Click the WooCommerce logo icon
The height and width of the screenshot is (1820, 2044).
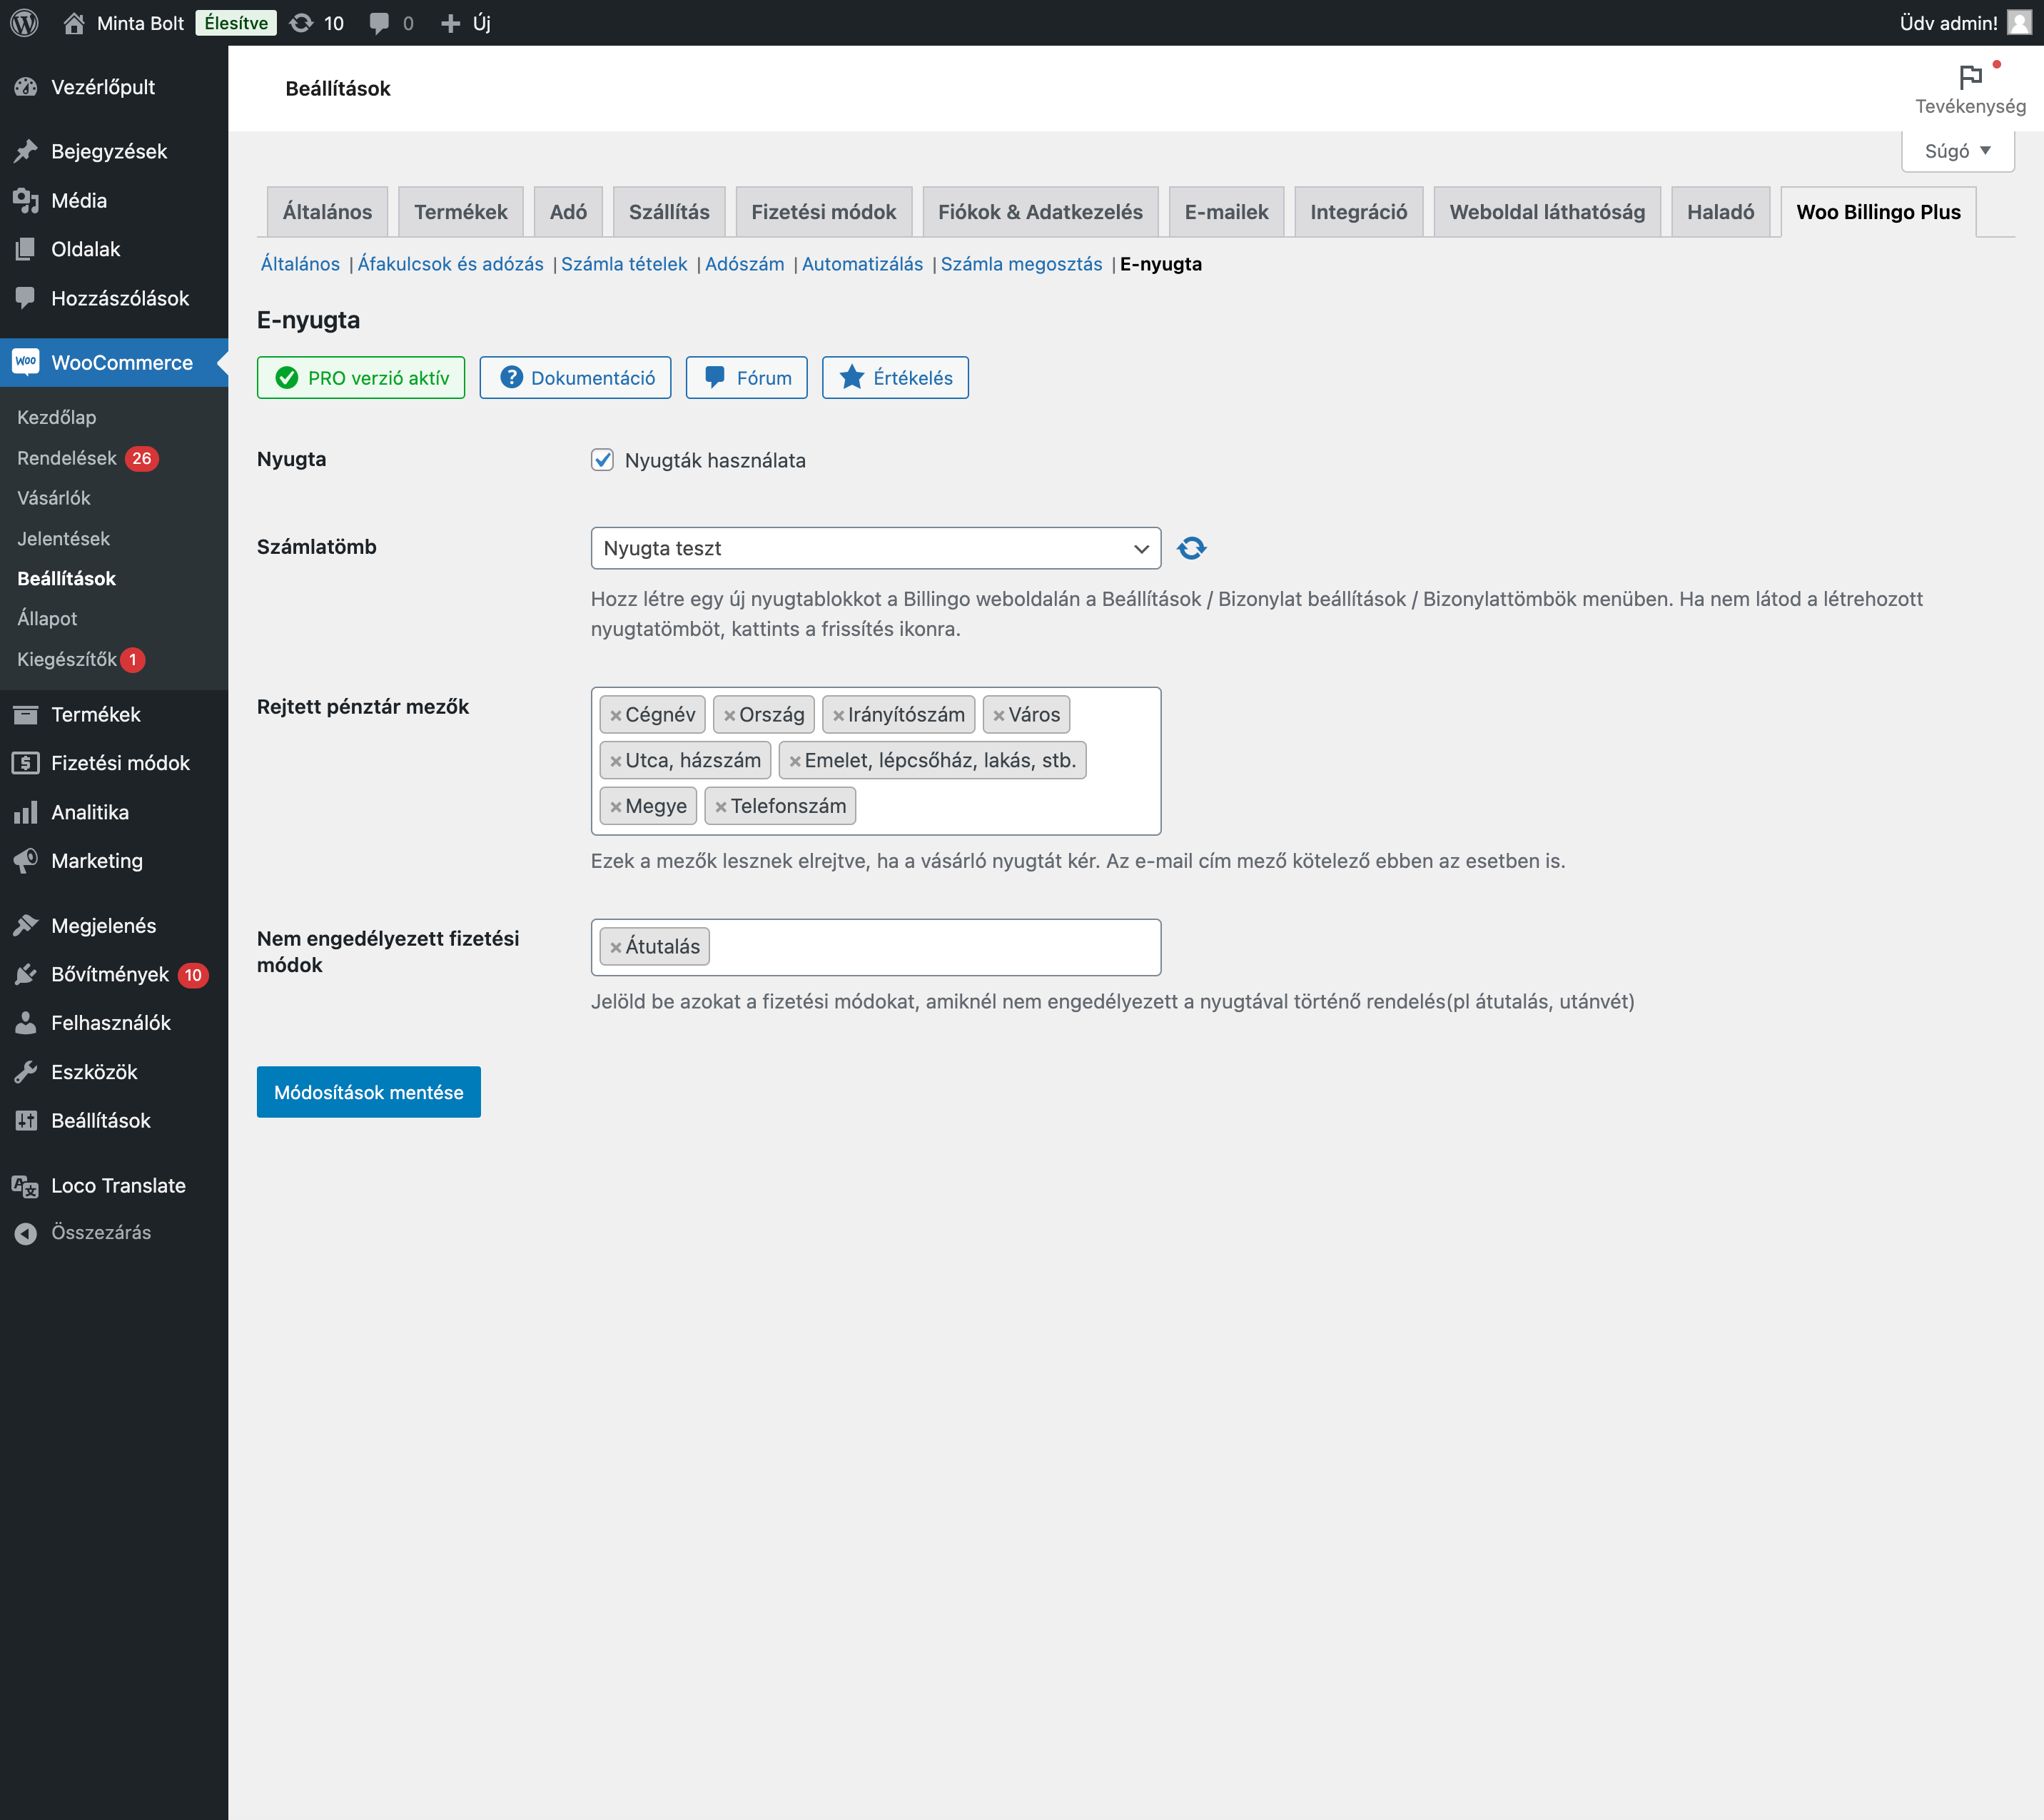[26, 362]
